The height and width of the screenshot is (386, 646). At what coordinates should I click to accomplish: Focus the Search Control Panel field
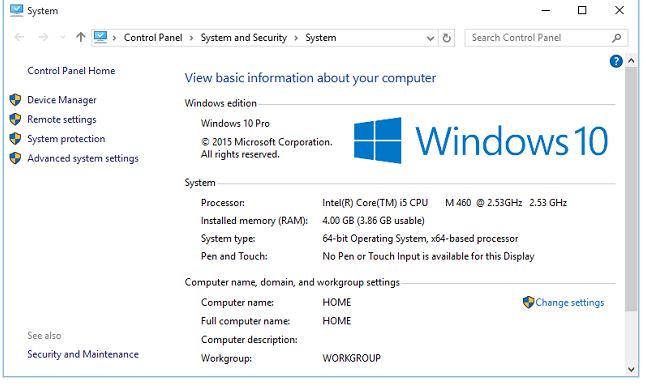[540, 38]
